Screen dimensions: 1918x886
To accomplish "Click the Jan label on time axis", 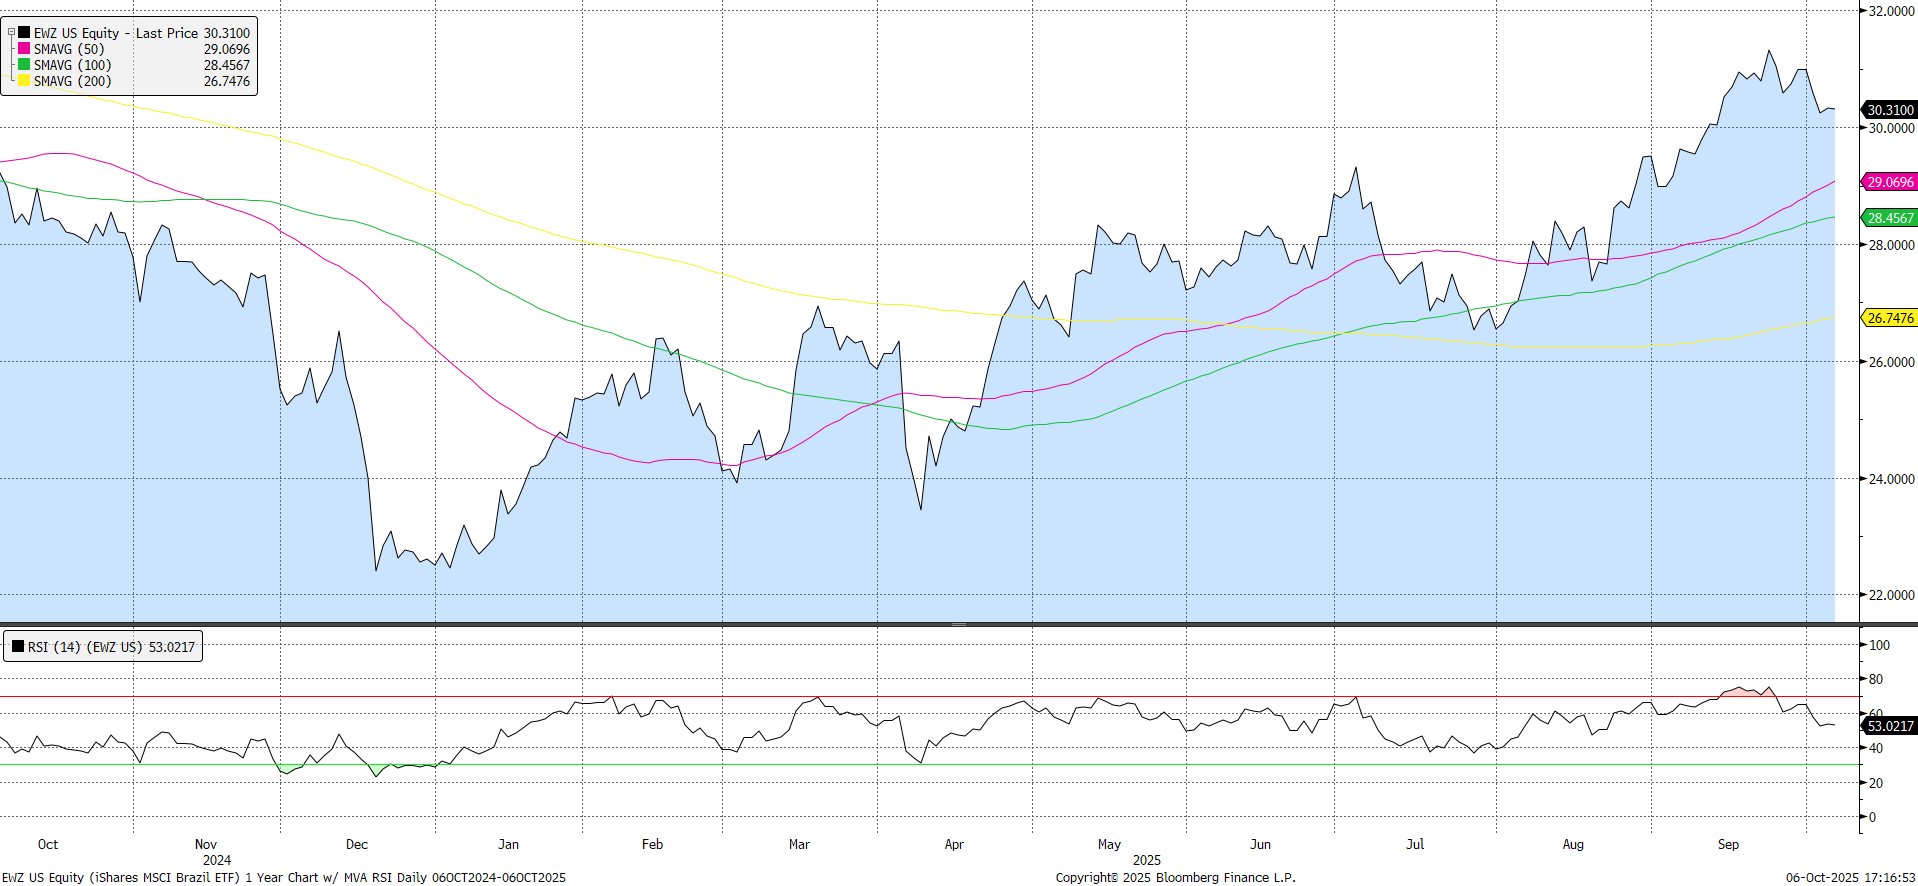I will (x=509, y=844).
